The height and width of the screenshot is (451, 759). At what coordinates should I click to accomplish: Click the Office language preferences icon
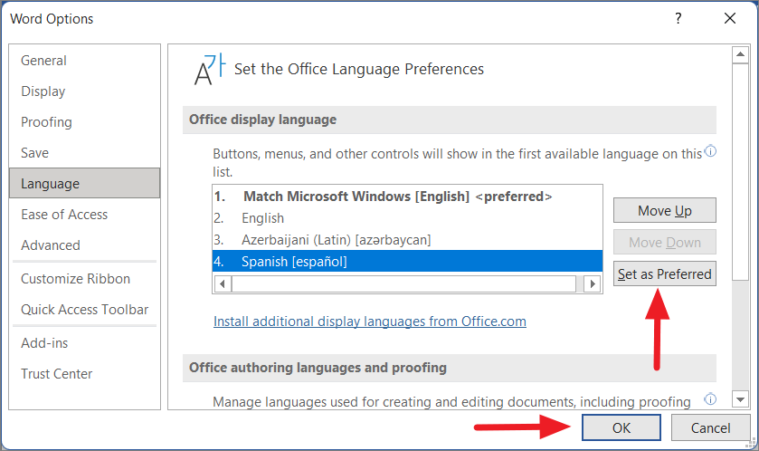[x=210, y=70]
